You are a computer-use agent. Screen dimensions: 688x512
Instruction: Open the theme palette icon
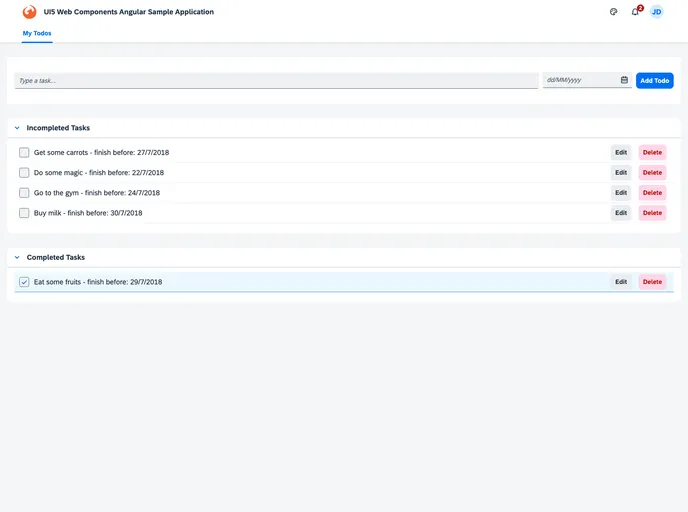coord(613,12)
